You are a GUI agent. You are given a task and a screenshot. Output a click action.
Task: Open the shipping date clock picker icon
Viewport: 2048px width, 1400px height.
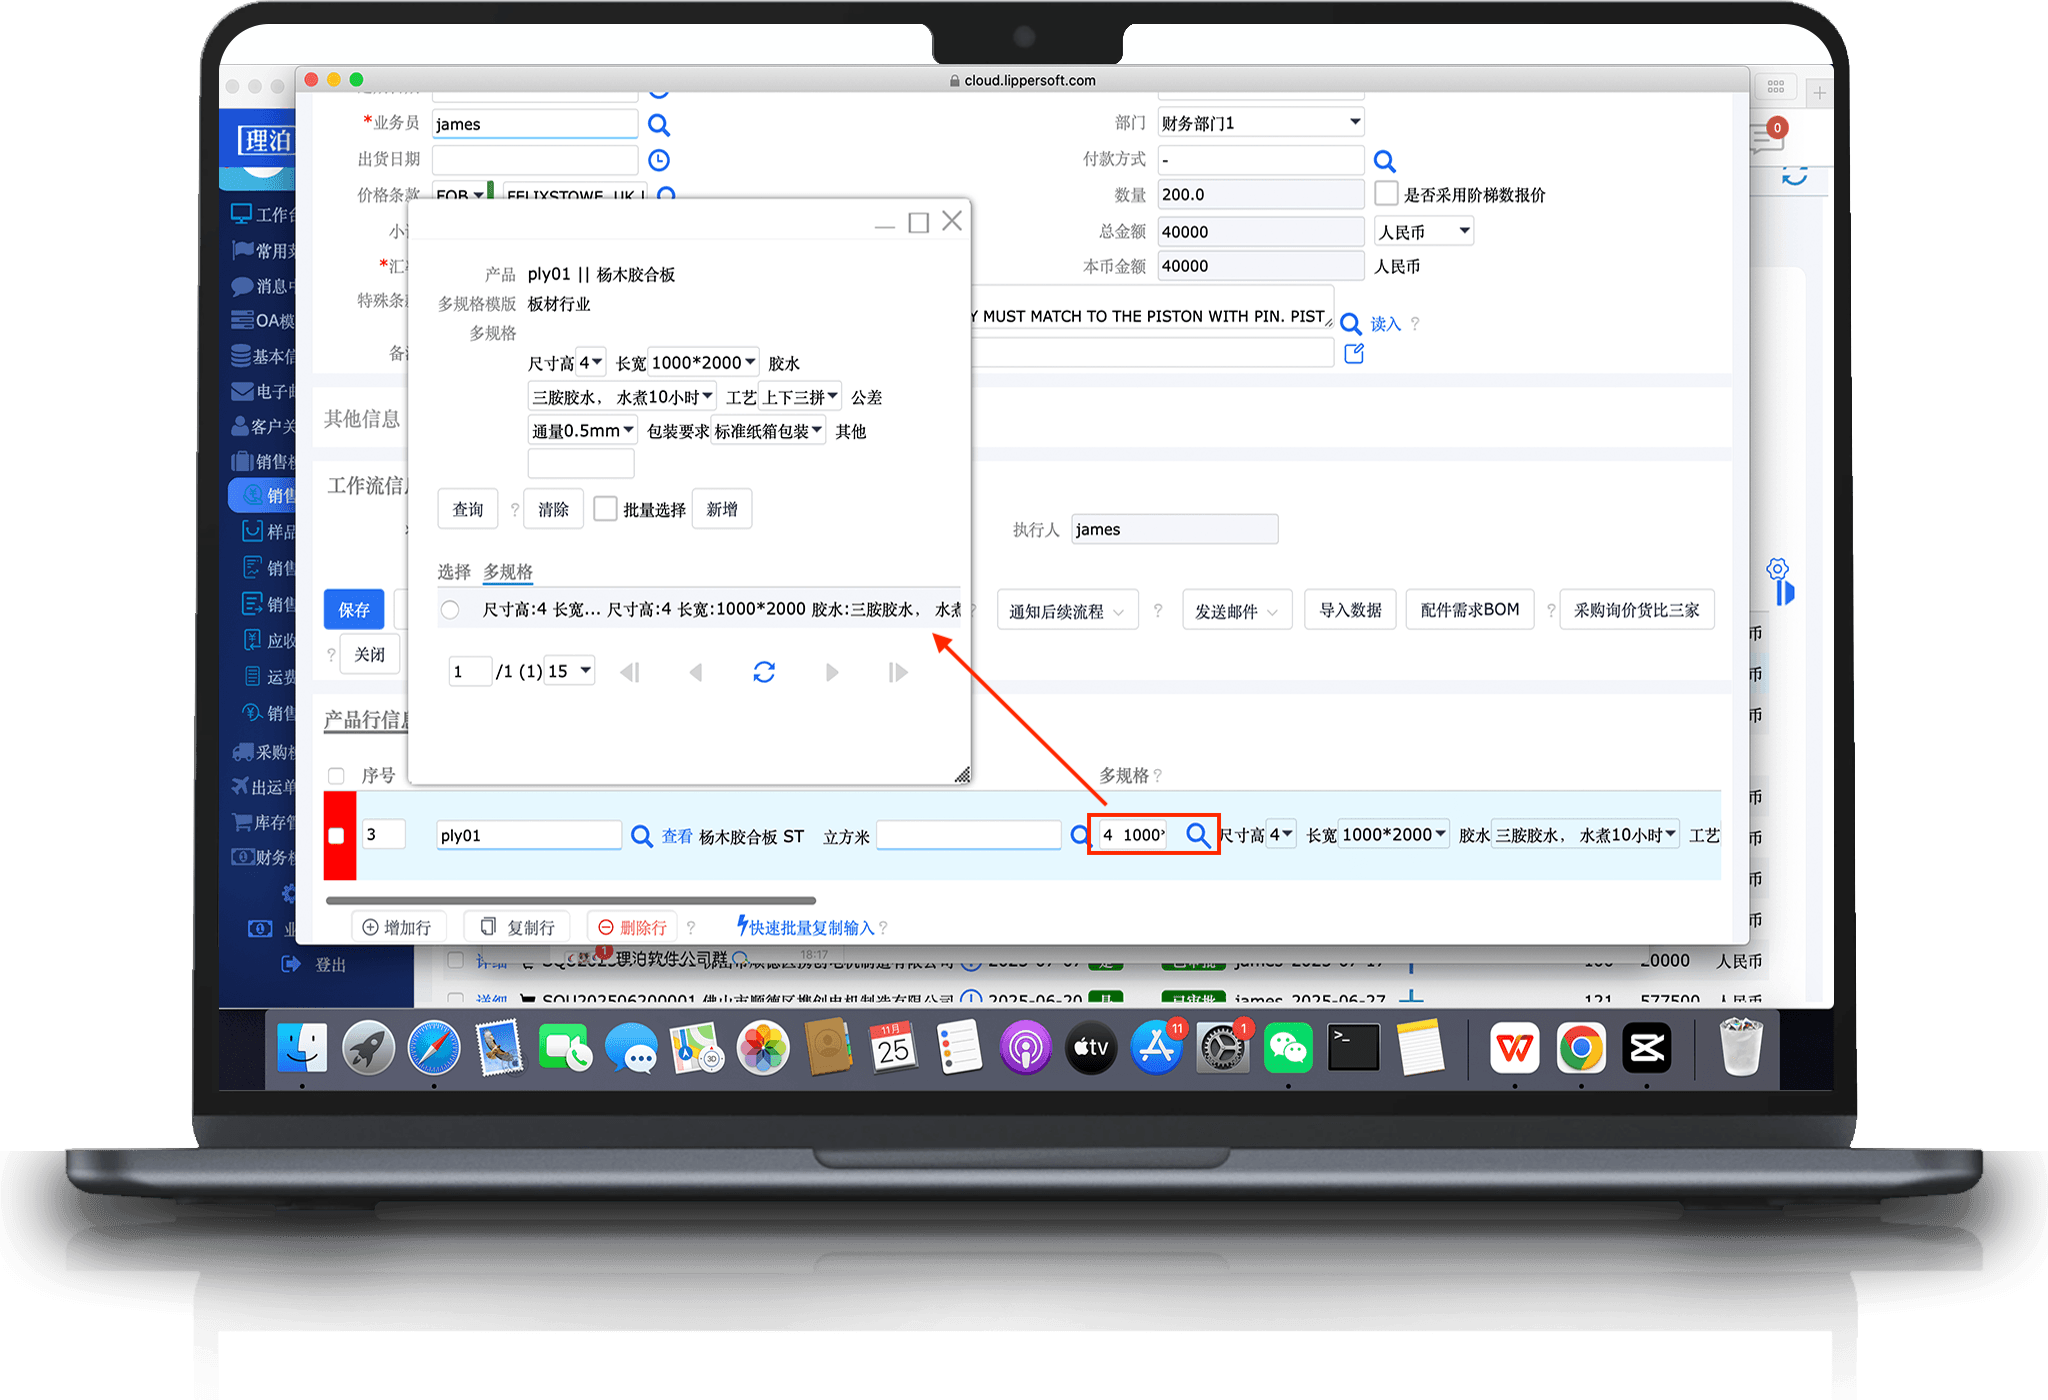(658, 160)
